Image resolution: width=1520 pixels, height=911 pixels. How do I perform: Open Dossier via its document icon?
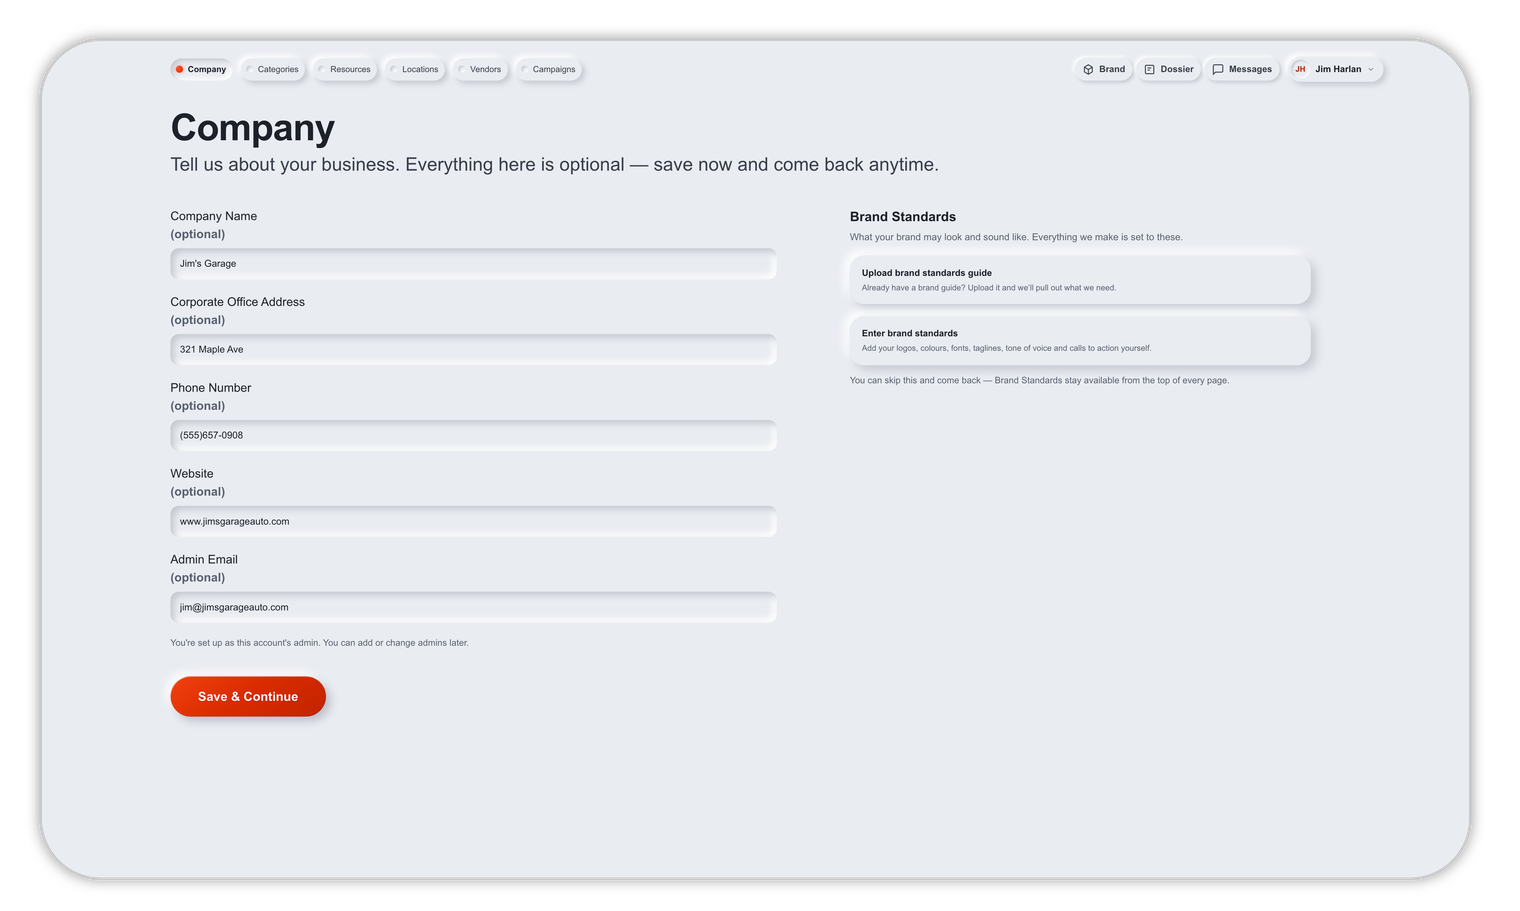(x=1149, y=70)
